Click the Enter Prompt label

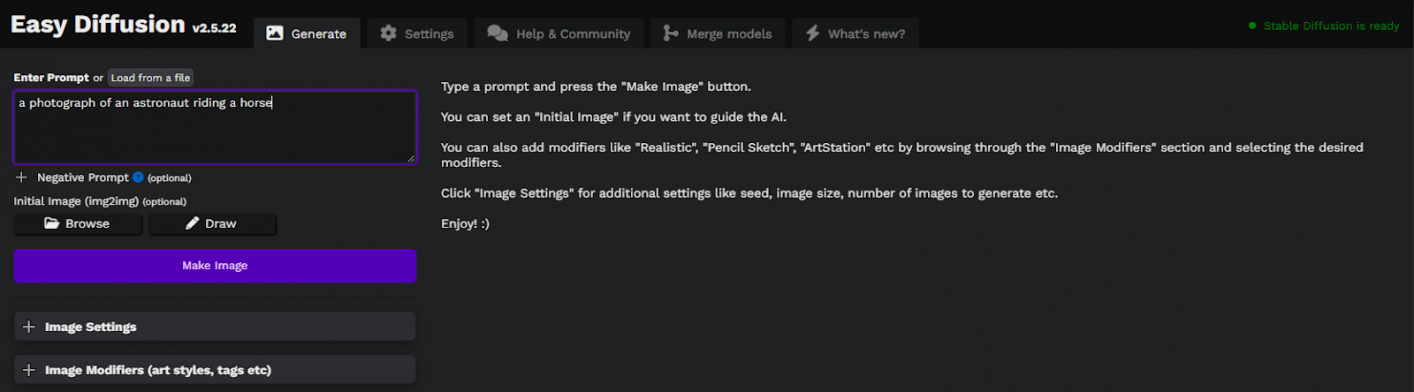pyautogui.click(x=51, y=78)
